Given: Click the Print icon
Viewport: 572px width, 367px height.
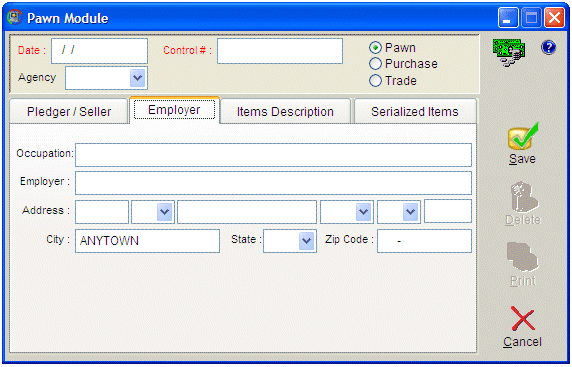Looking at the screenshot, I should 523,265.
